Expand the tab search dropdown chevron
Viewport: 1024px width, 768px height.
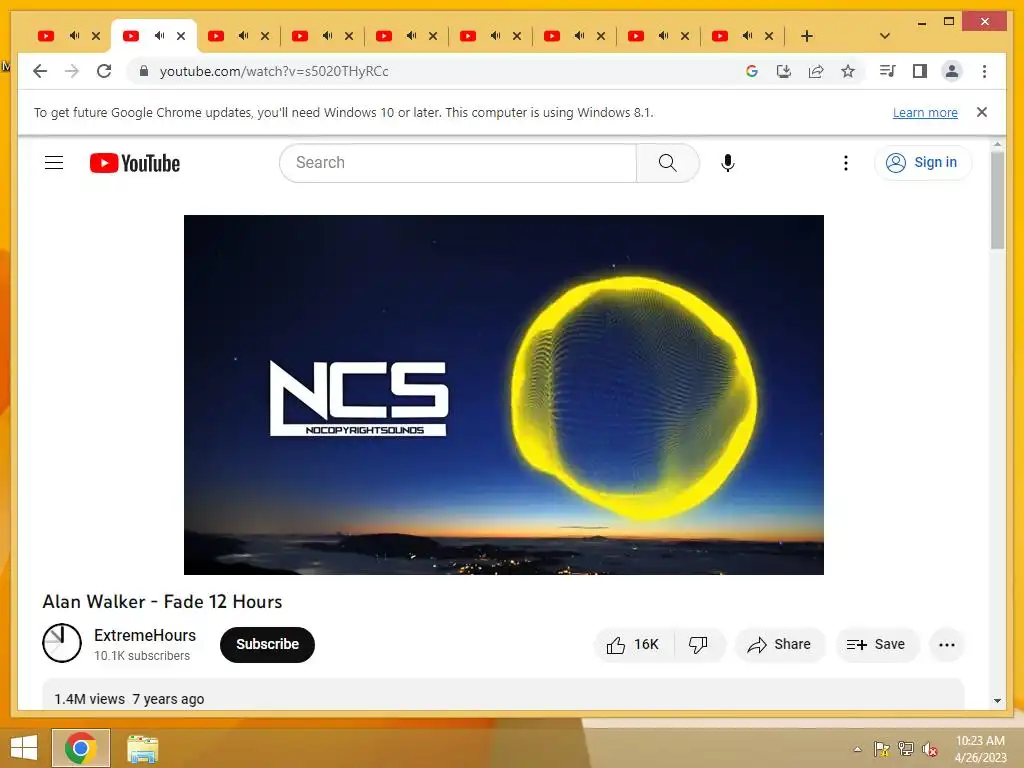coord(885,36)
